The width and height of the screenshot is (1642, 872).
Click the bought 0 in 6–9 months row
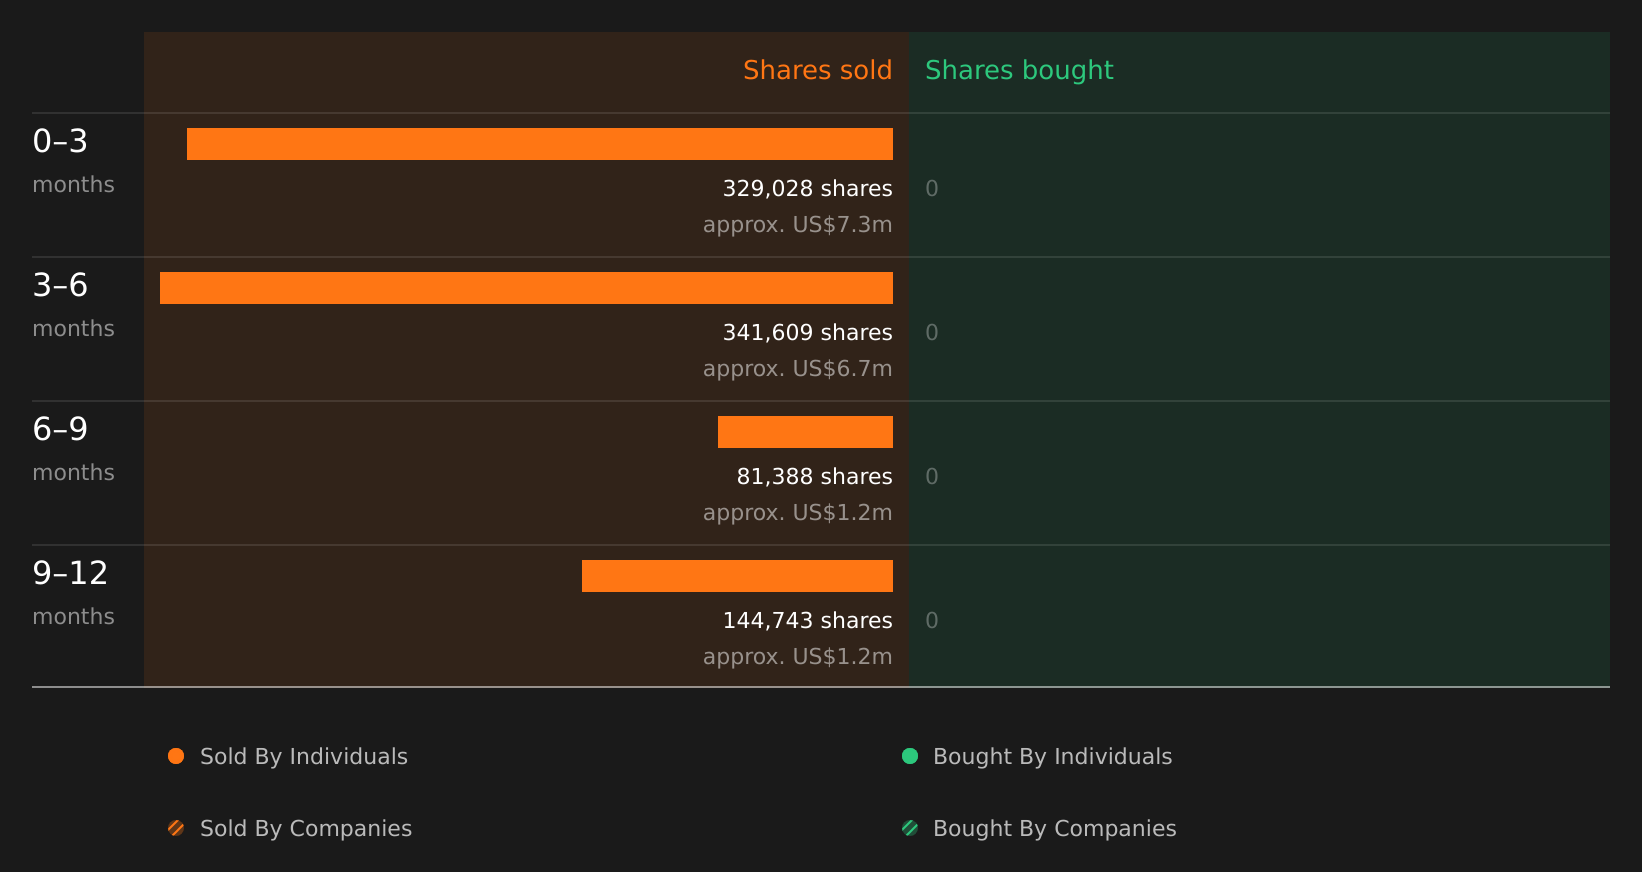click(x=932, y=477)
